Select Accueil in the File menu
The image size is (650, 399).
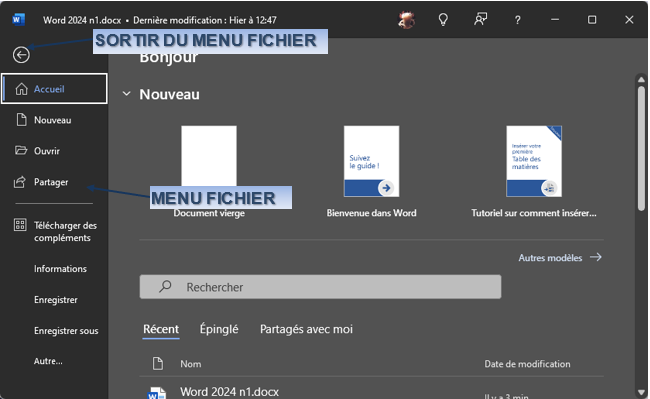(54, 89)
